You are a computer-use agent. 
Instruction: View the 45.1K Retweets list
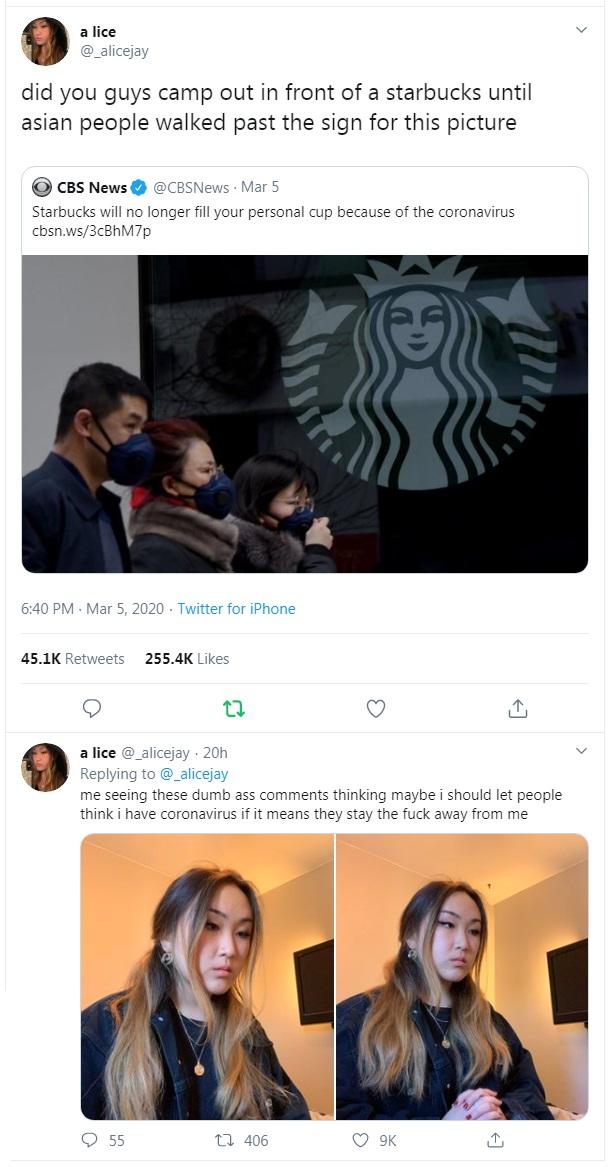pos(73,659)
